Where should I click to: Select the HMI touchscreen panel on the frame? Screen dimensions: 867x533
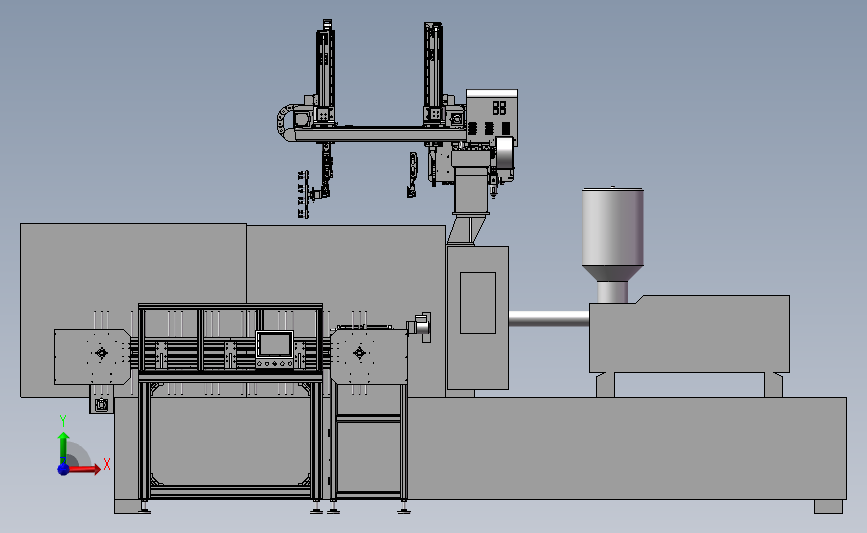point(274,349)
